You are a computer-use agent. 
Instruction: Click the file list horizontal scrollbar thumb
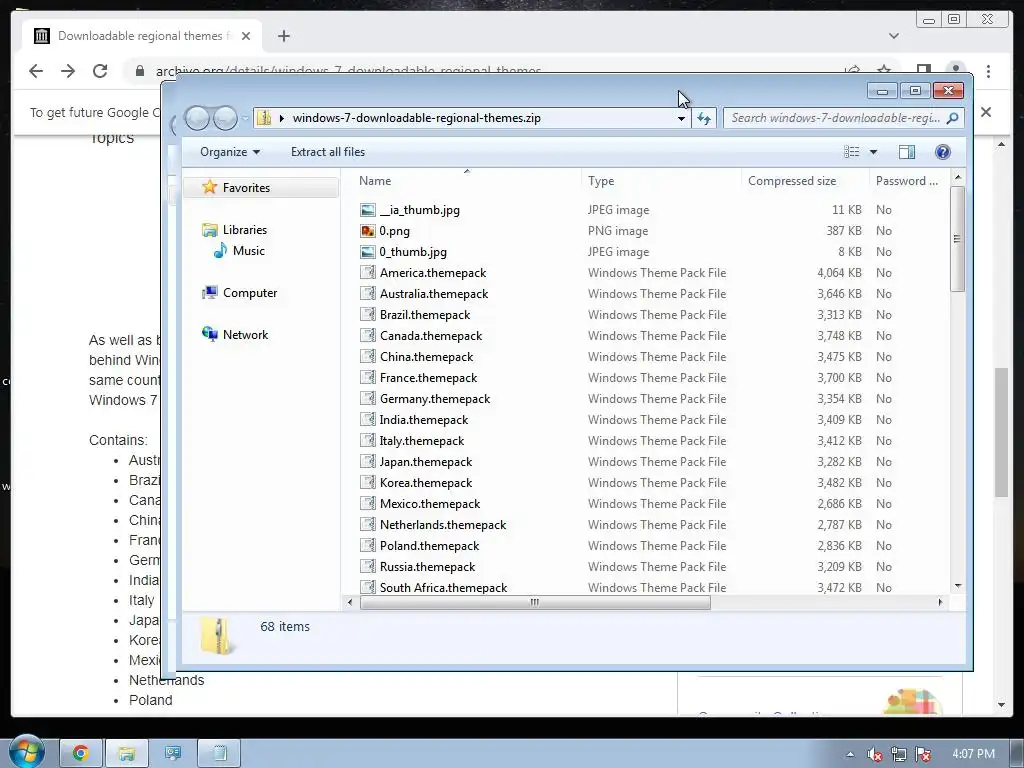point(535,602)
